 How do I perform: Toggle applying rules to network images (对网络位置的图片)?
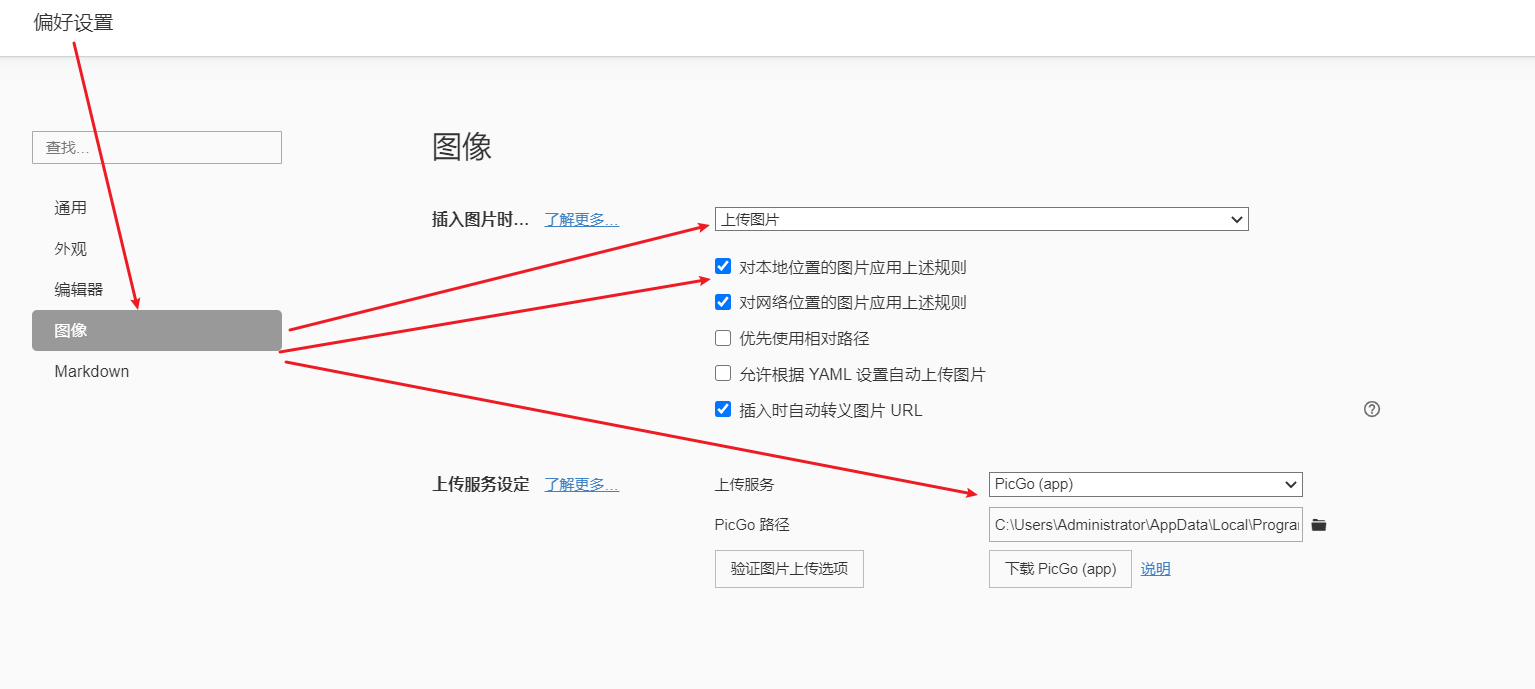(x=723, y=302)
